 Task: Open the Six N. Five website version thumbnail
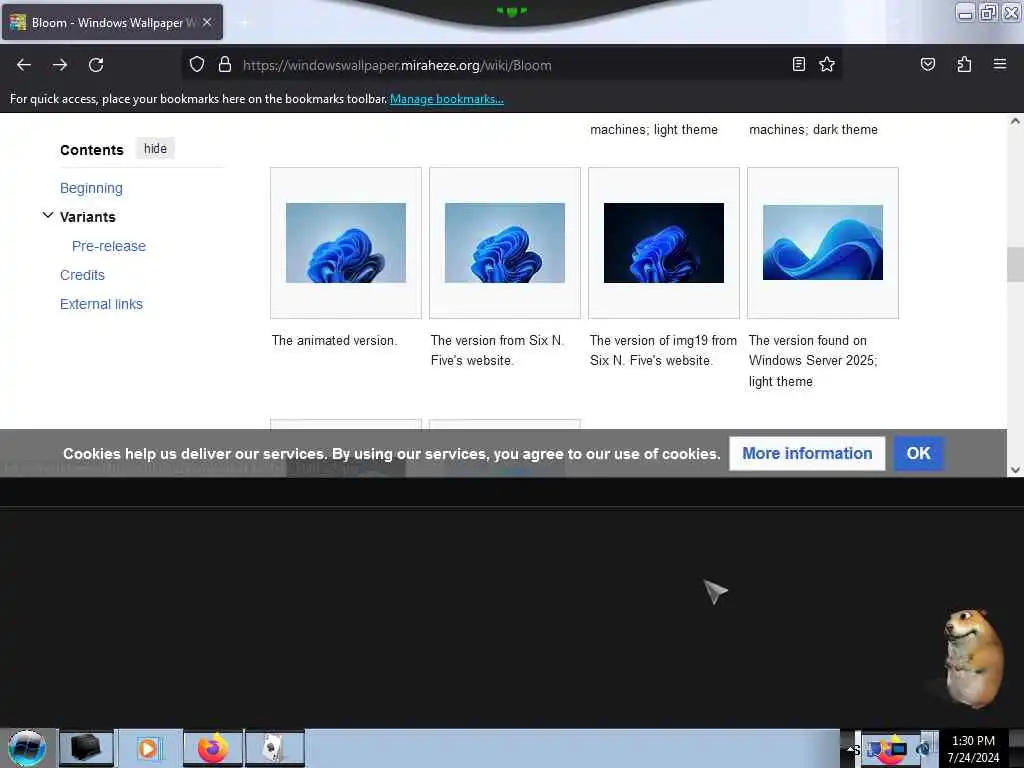(x=505, y=243)
